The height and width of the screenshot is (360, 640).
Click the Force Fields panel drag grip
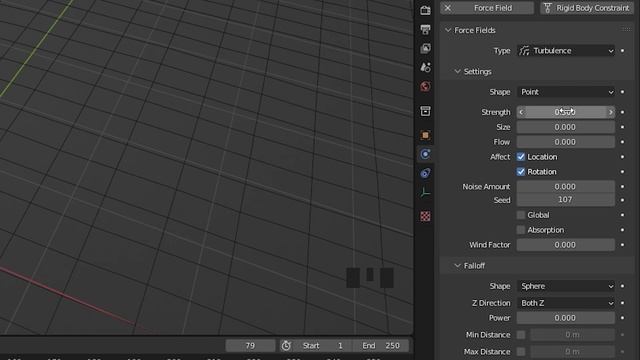tap(626, 30)
